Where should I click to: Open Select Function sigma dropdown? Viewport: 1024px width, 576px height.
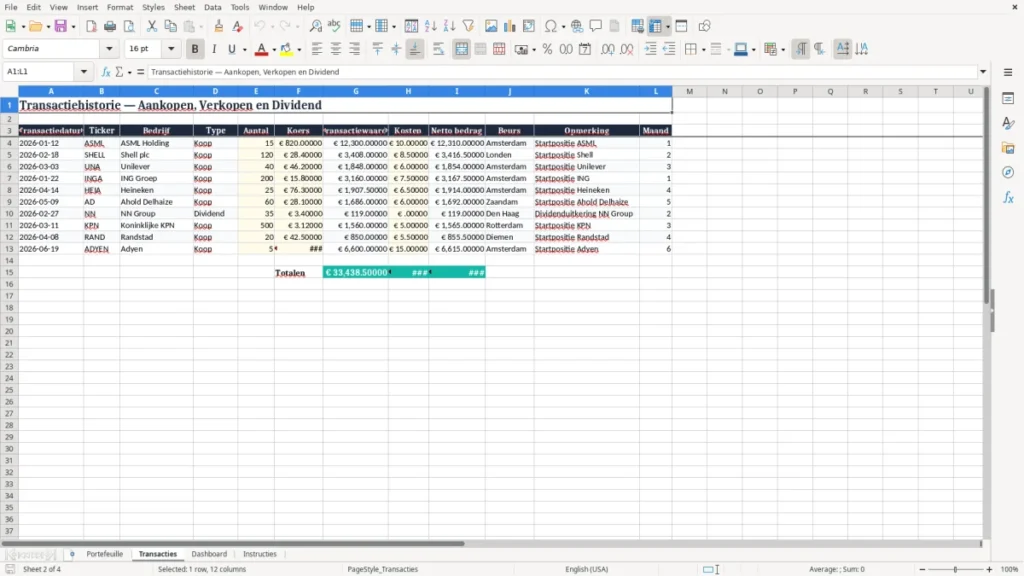tap(129, 72)
